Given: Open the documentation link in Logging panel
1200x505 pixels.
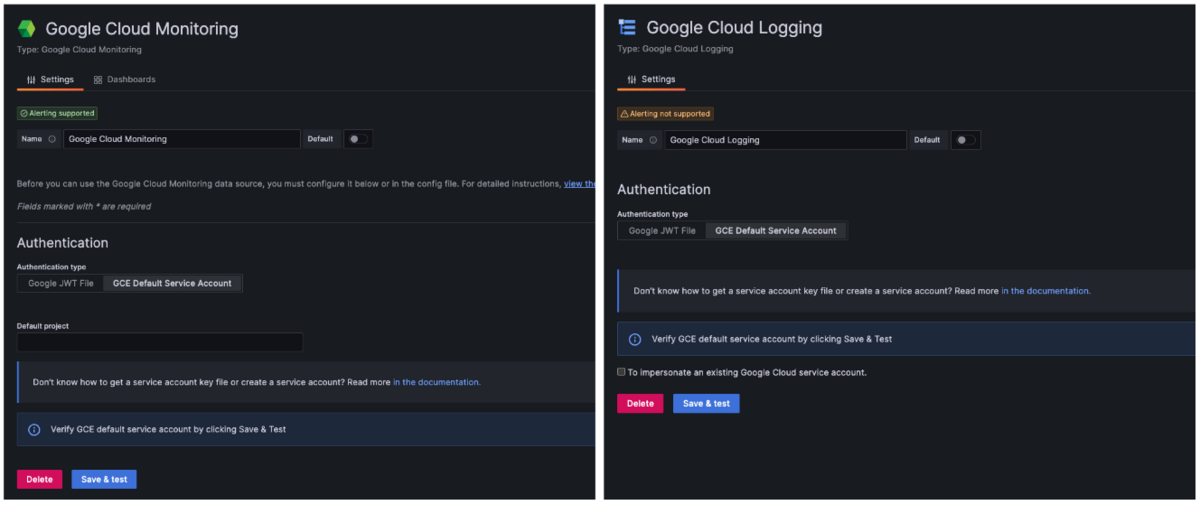Looking at the screenshot, I should 1046,291.
